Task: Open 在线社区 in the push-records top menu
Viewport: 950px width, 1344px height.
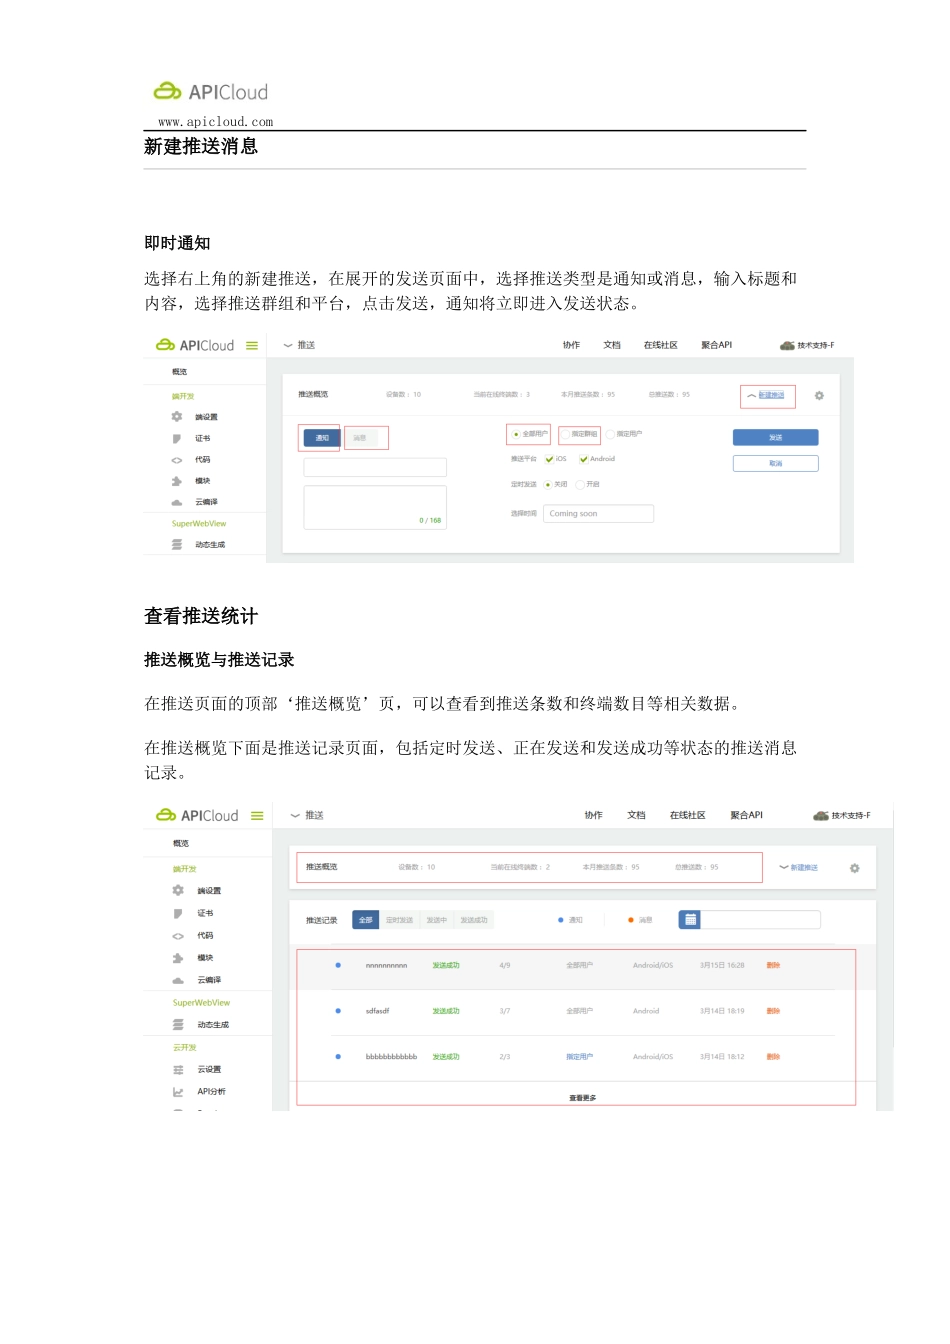Action: click(x=688, y=816)
